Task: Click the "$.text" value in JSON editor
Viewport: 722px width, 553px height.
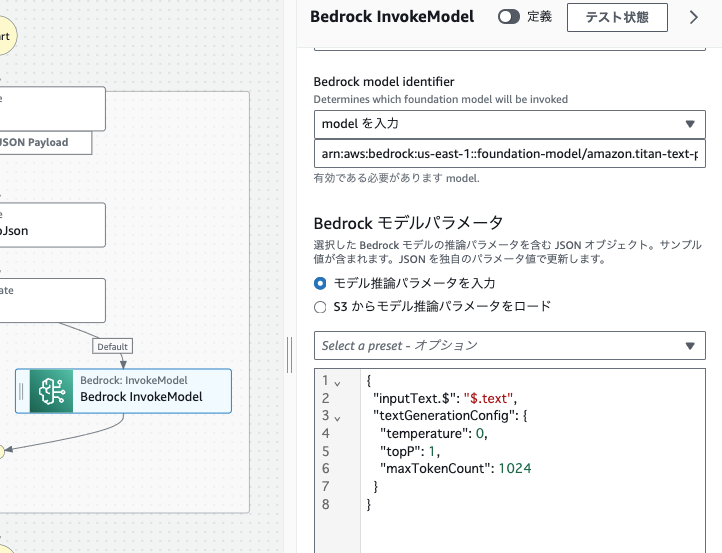Action: click(x=488, y=398)
